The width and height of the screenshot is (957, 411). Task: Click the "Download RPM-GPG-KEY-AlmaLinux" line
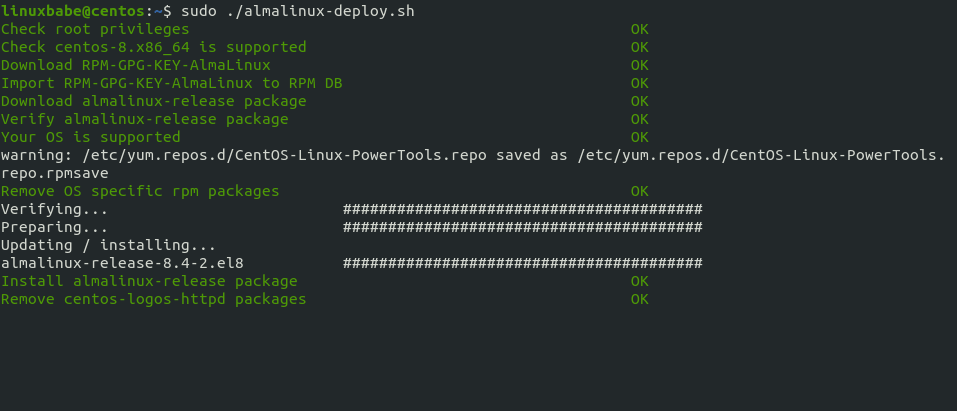coord(135,65)
